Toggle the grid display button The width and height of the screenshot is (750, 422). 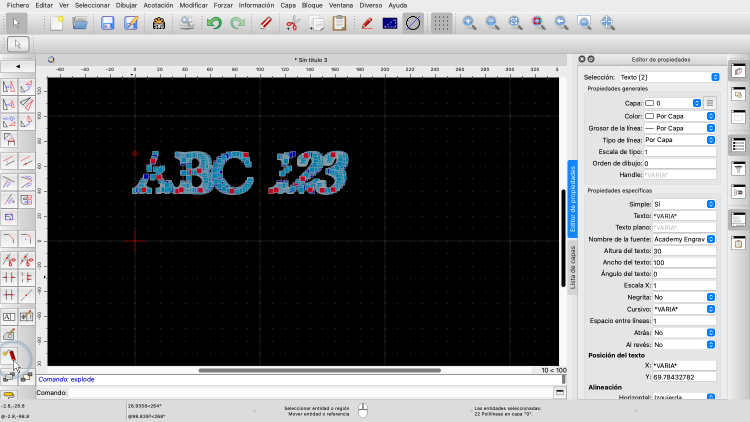(441, 23)
